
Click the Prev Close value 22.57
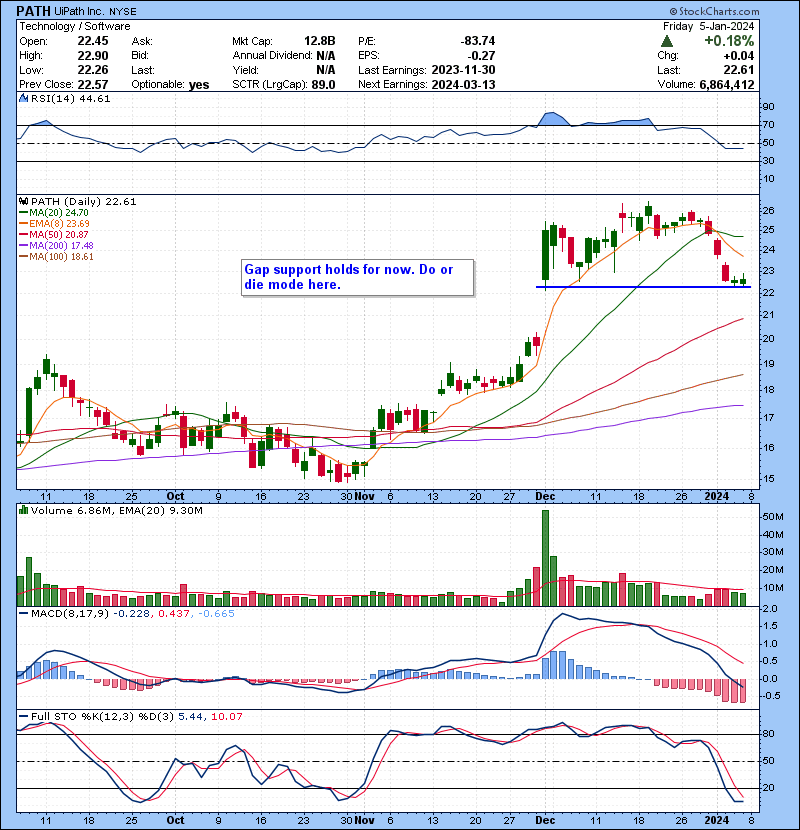point(93,85)
